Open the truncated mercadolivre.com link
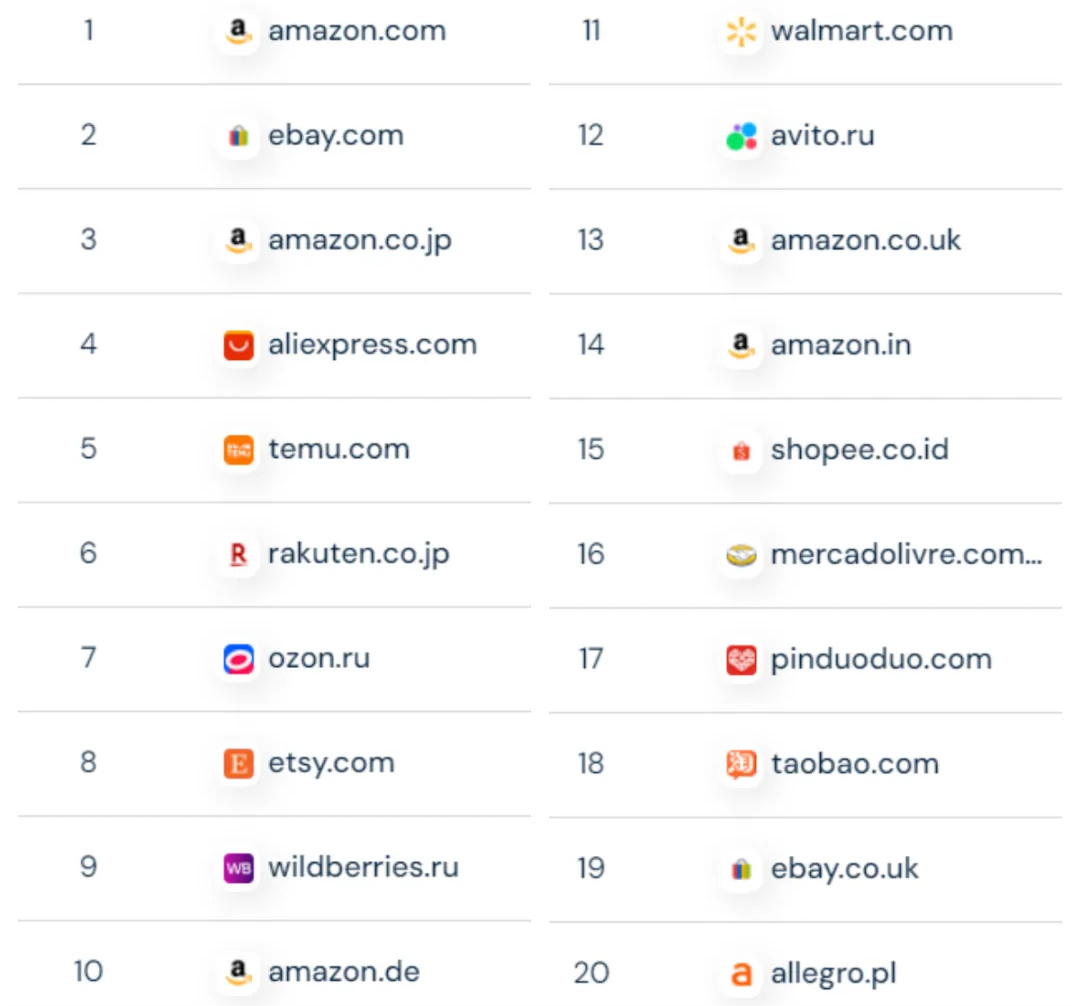Screen dimensions: 1080x1006 tap(906, 555)
